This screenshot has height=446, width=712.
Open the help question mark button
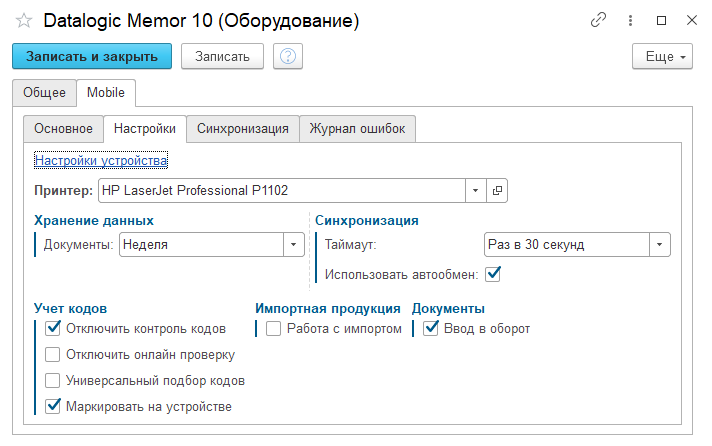[288, 56]
